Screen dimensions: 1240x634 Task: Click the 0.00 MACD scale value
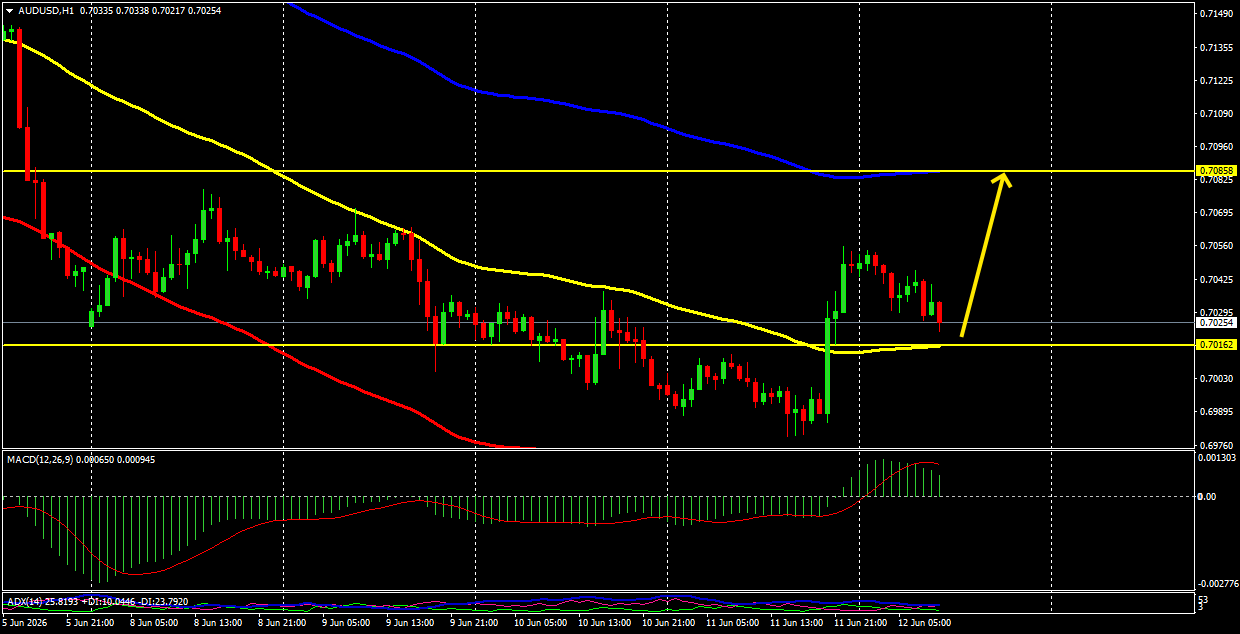coord(1207,496)
